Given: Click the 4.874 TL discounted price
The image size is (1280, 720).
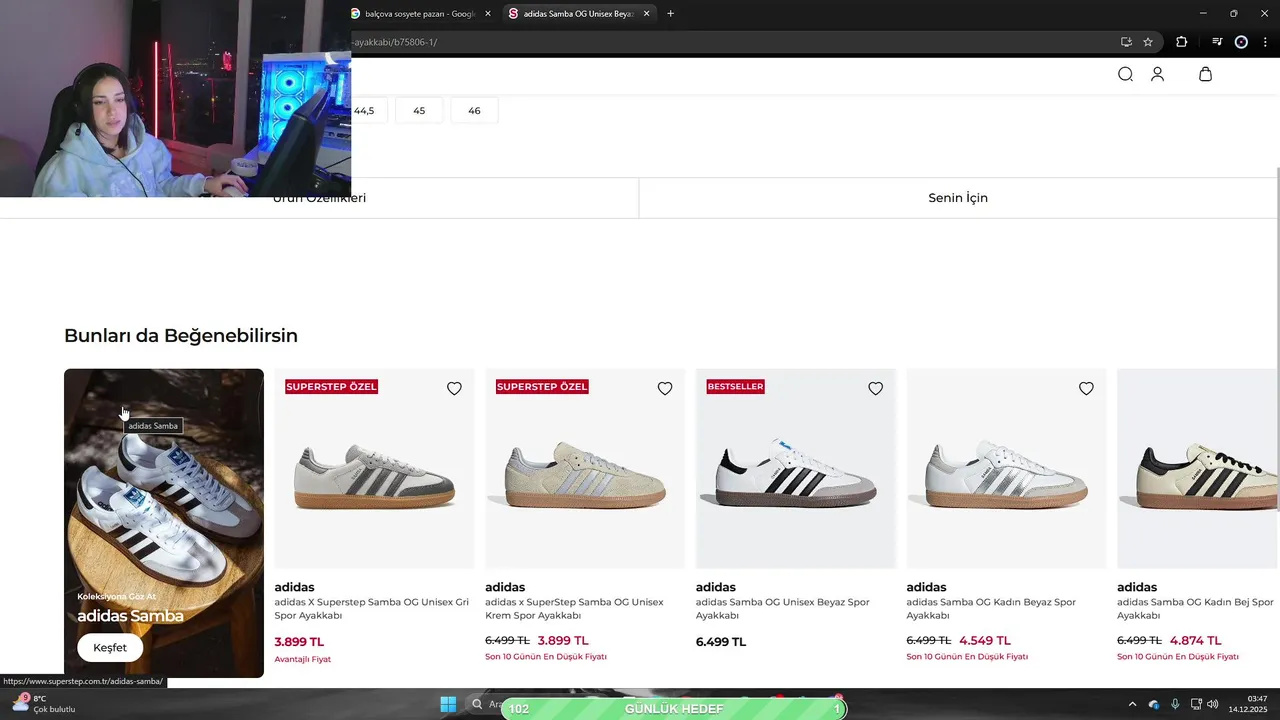Looking at the screenshot, I should (x=1195, y=641).
